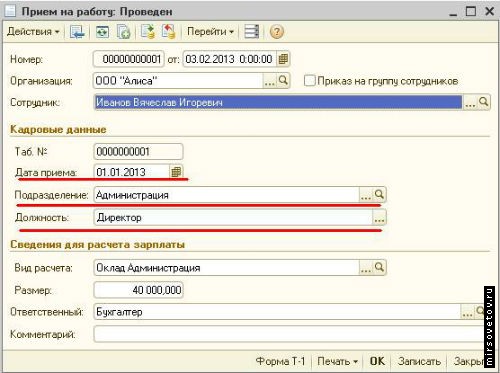The height and width of the screenshot is (373, 500).
Task: Click the Размер field 40 000,000
Action: pyautogui.click(x=138, y=290)
